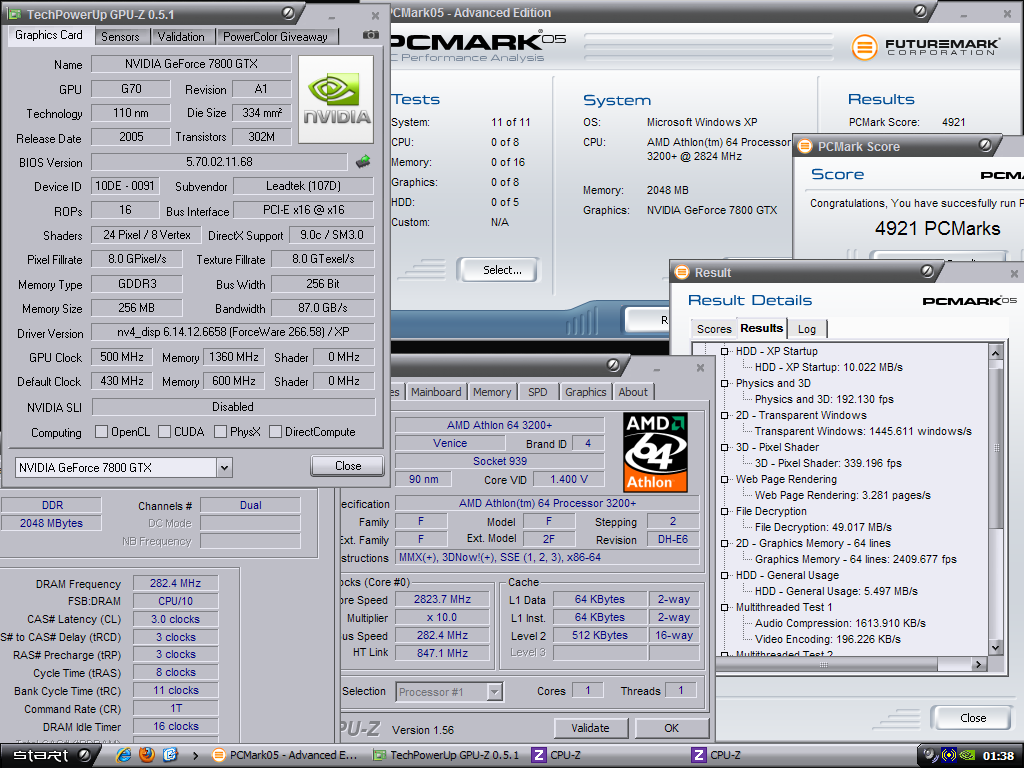Select the Video Encoding result line
Screen dimensions: 1024x768
point(827,639)
